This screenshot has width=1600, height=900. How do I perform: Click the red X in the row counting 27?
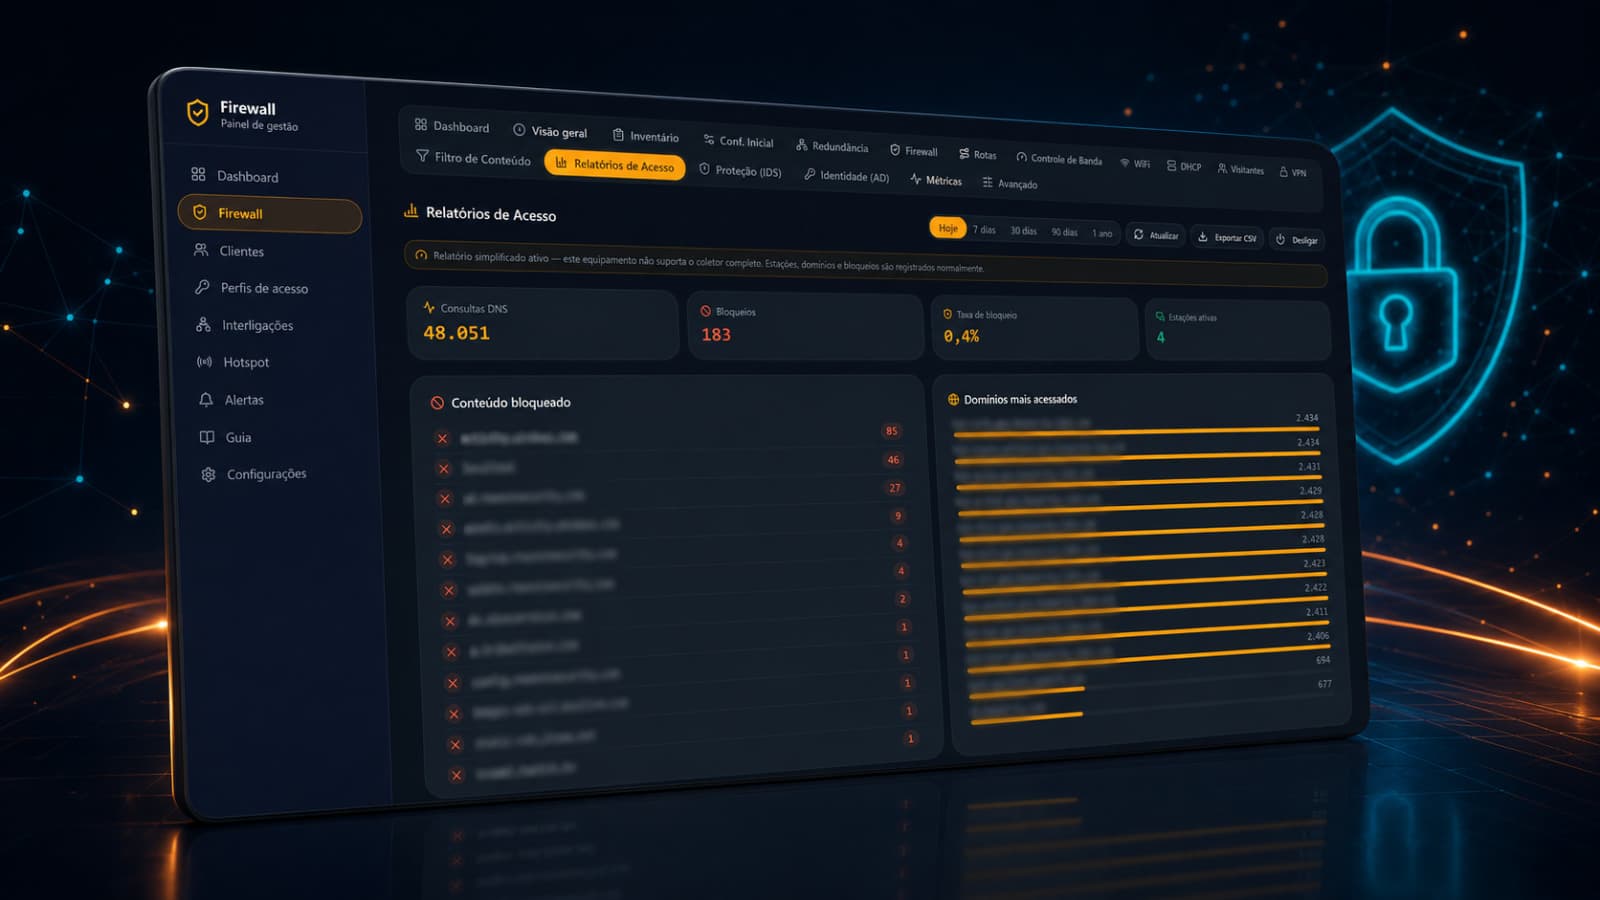[x=445, y=498]
